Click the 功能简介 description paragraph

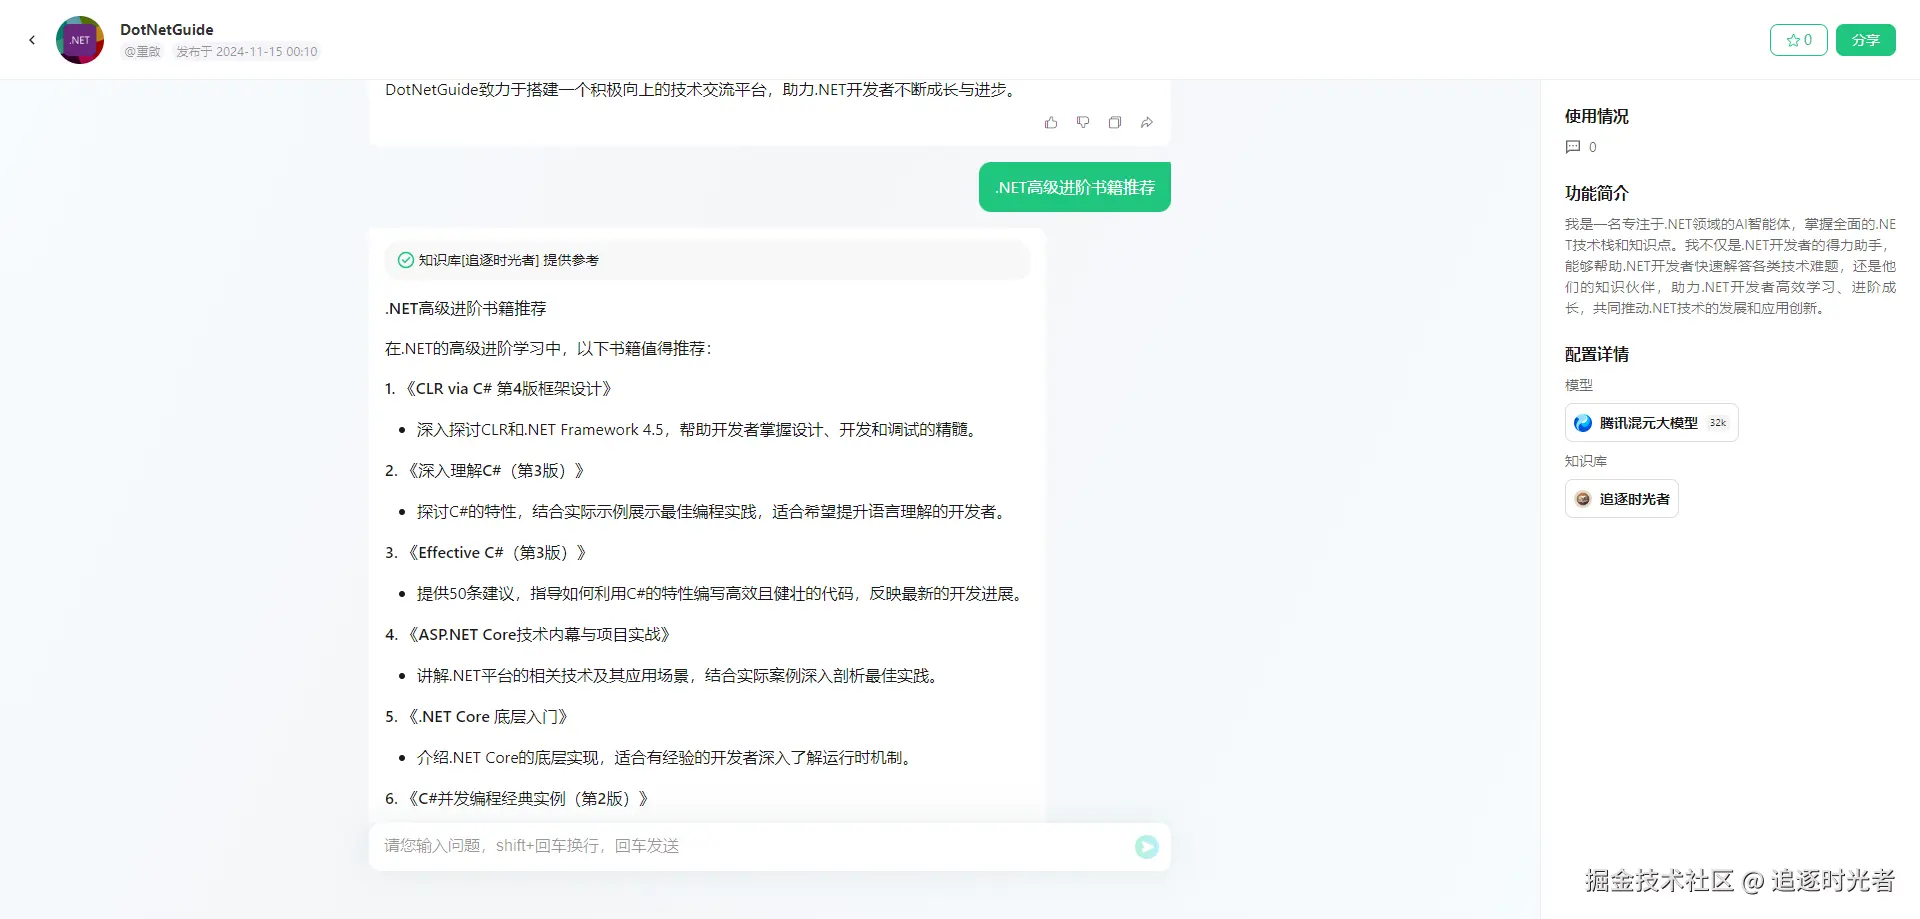click(1730, 266)
